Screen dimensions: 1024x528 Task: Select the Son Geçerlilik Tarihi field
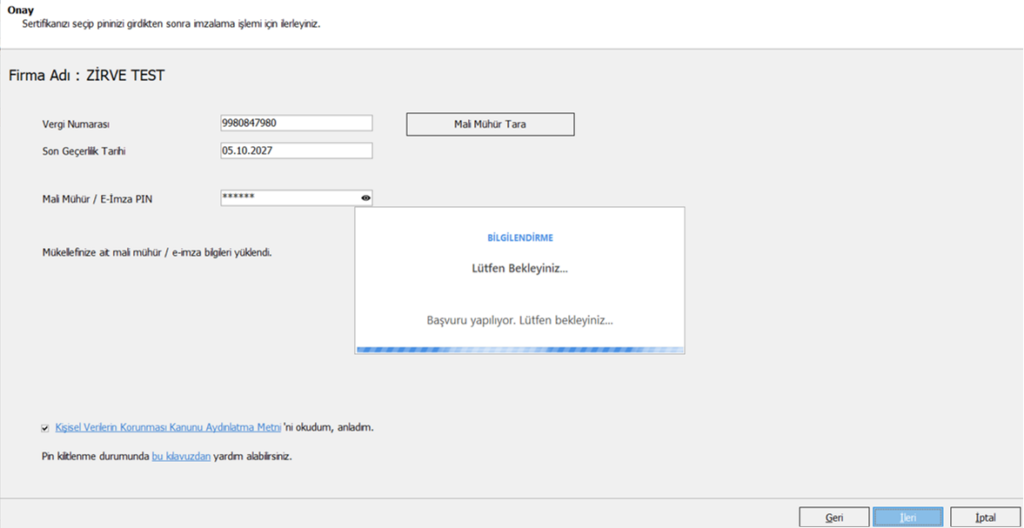296,150
